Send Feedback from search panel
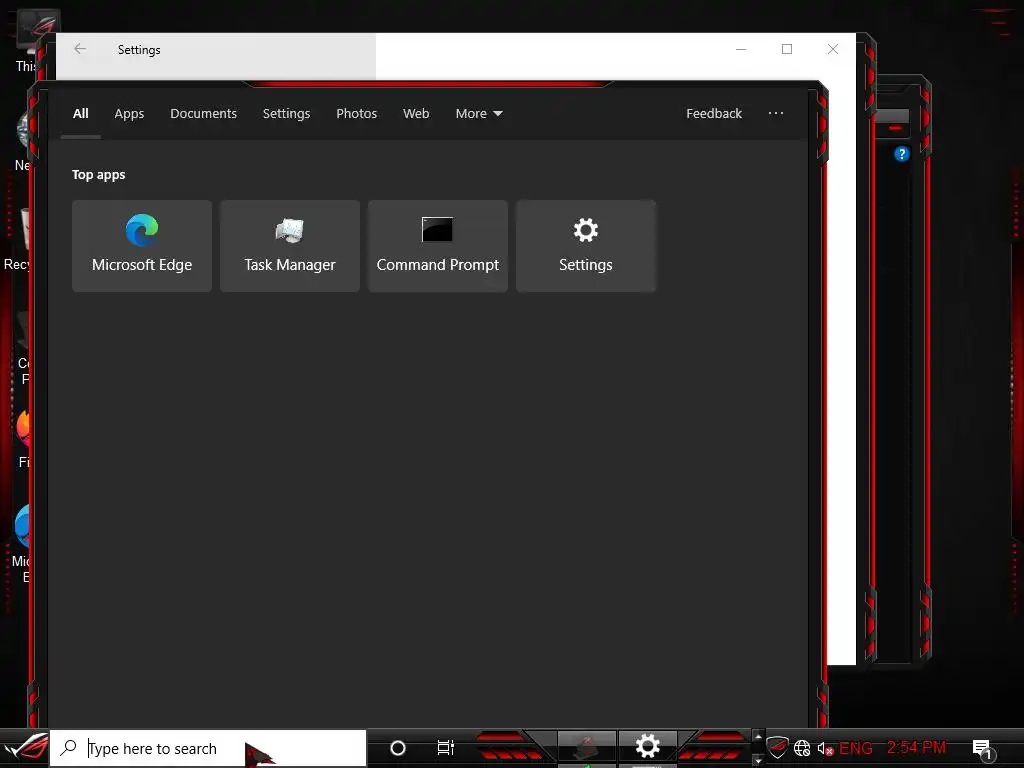1024x768 pixels. coord(714,114)
